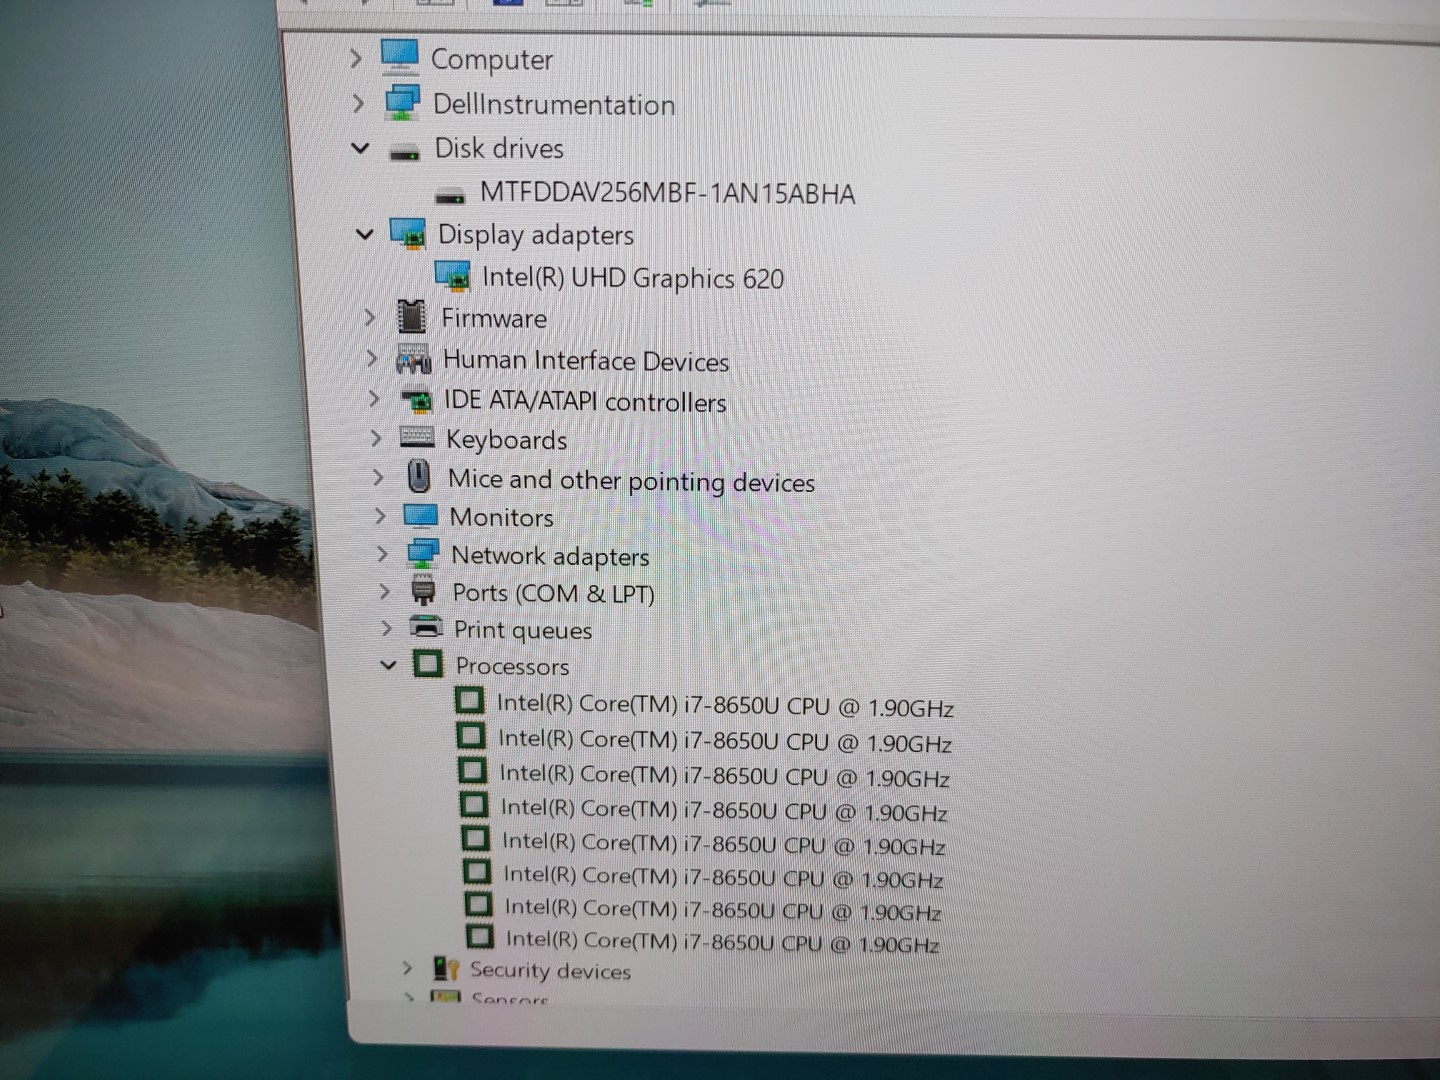Select the Ports (COM & LPT) label
The image size is (1440, 1080).
tap(553, 593)
